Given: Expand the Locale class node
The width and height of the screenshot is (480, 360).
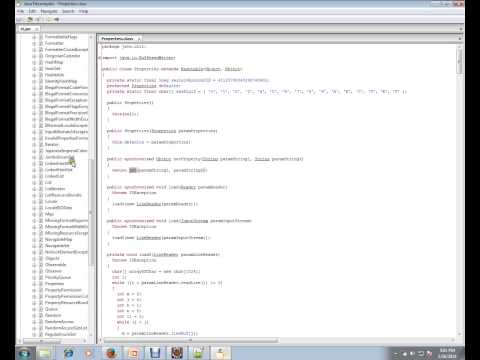Looking at the screenshot, I should coord(34,201).
